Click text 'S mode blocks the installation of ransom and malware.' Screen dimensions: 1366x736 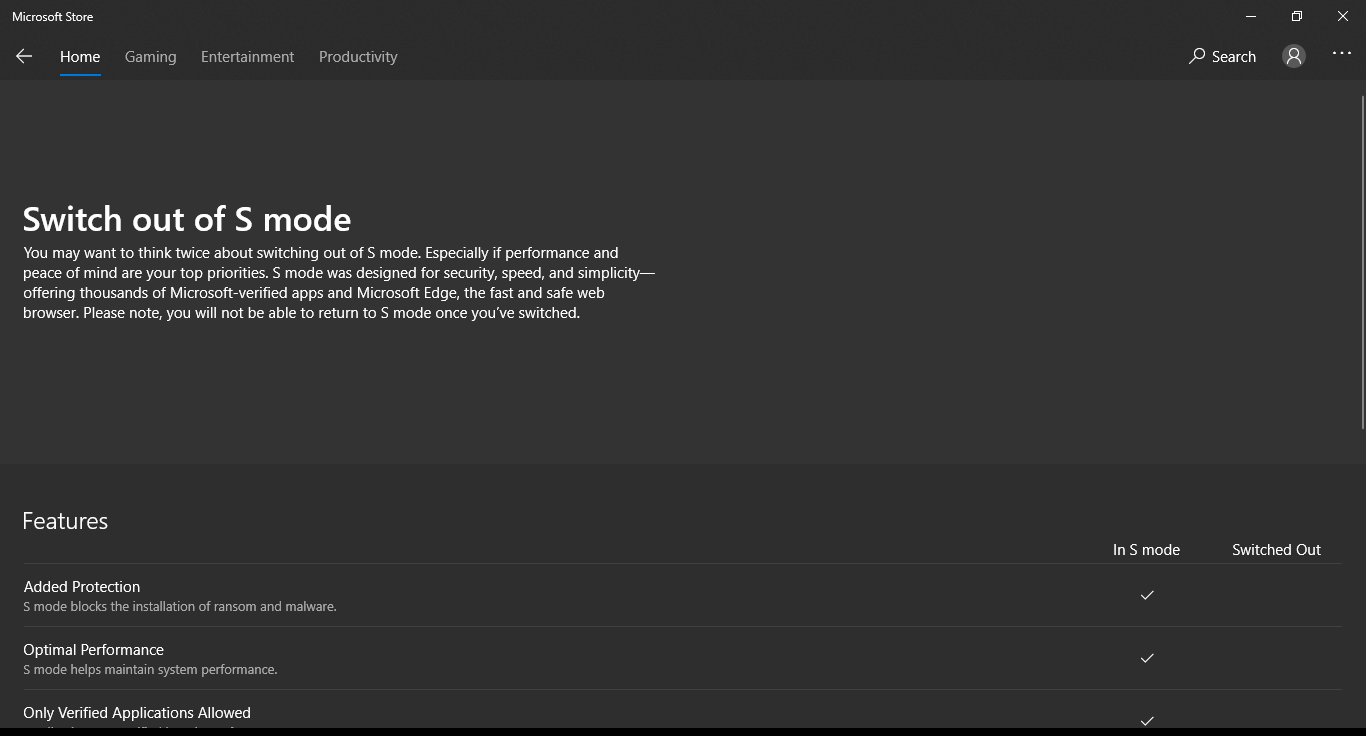(180, 607)
